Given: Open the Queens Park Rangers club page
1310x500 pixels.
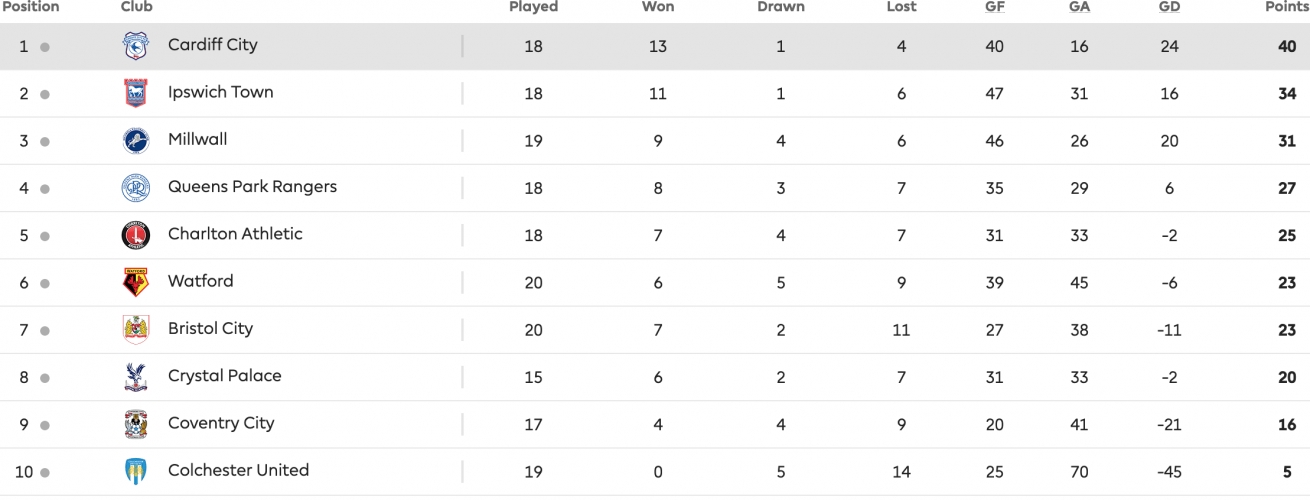Looking at the screenshot, I should [x=252, y=187].
